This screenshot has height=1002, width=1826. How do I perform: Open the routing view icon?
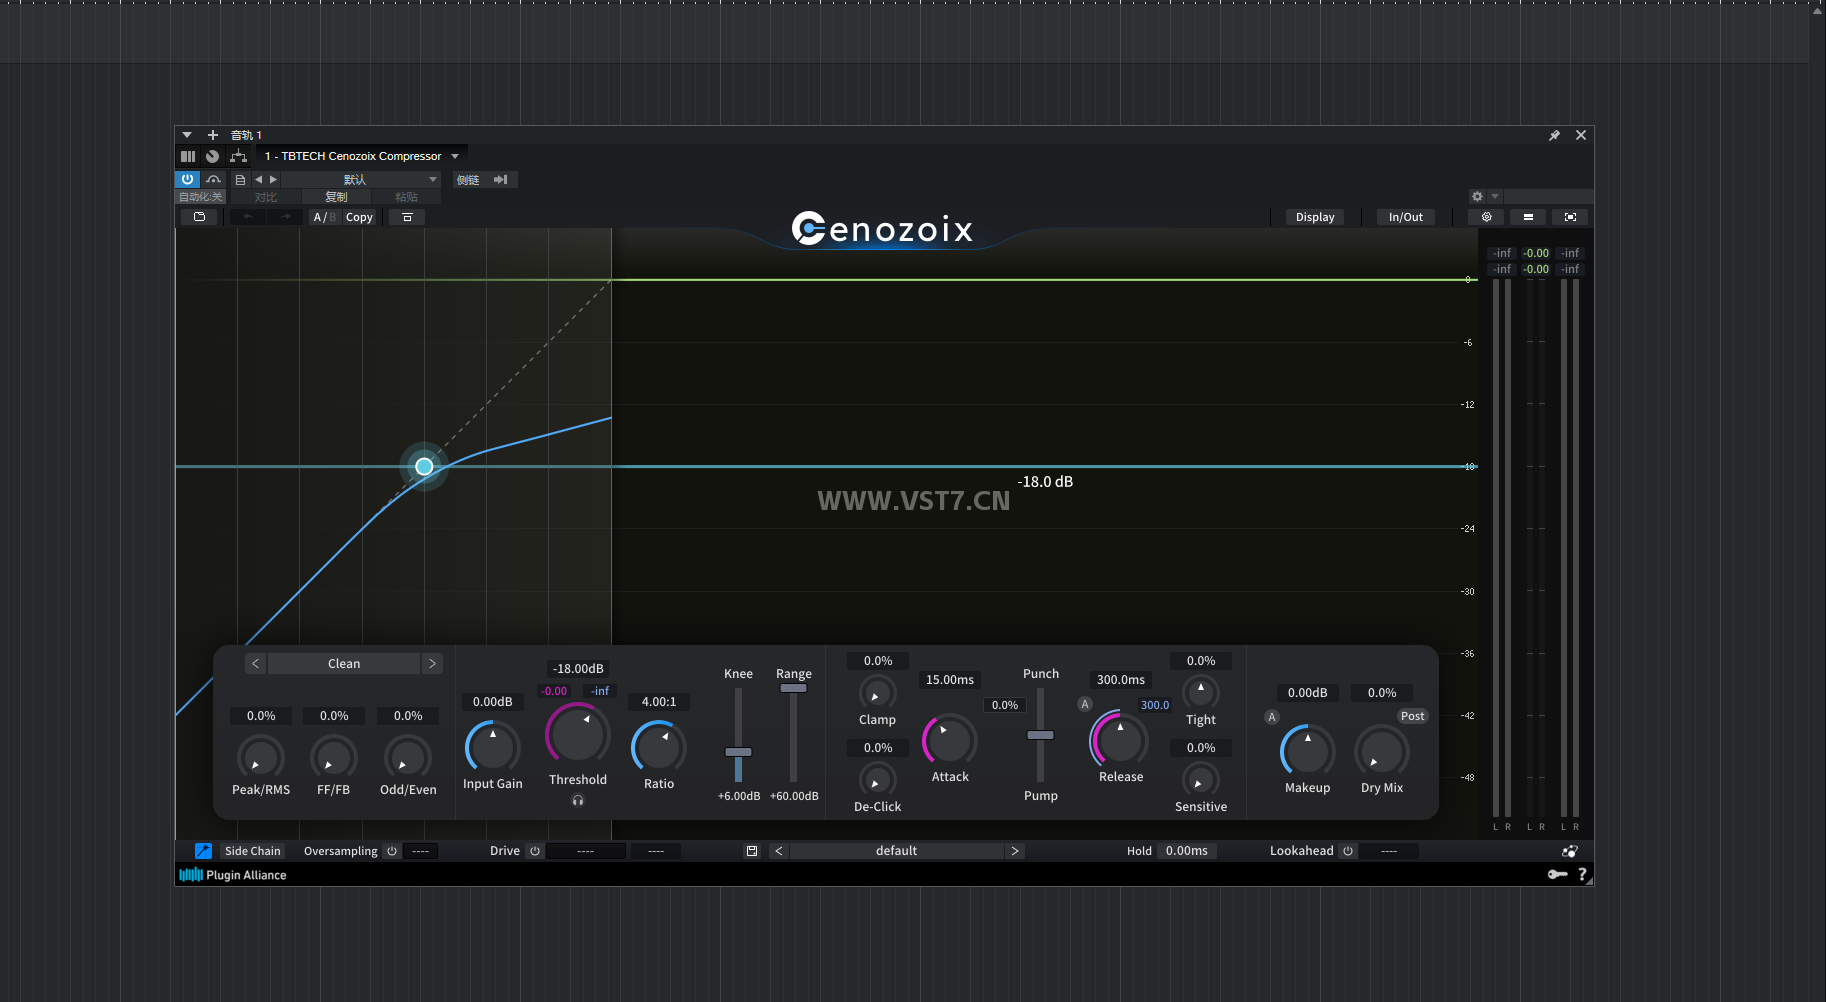(x=238, y=156)
